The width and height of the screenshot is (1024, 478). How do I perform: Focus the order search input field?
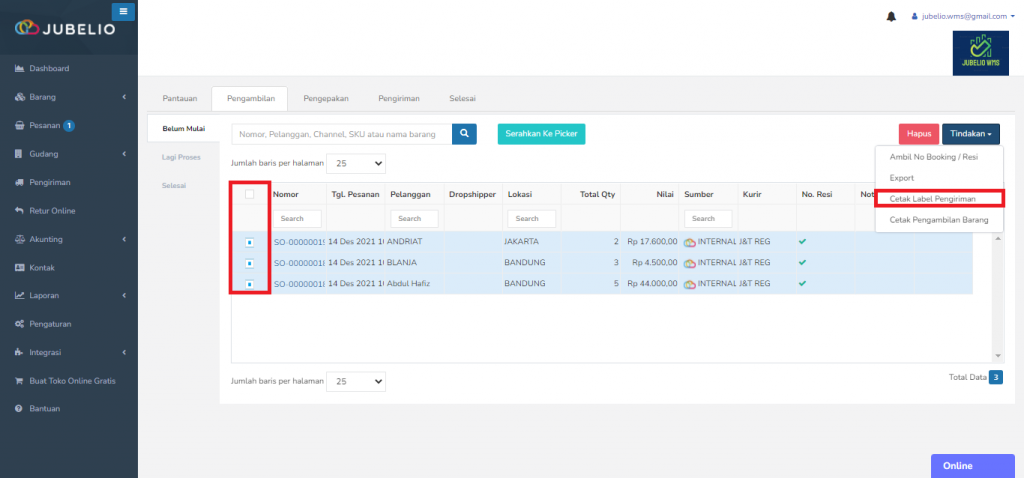point(342,134)
